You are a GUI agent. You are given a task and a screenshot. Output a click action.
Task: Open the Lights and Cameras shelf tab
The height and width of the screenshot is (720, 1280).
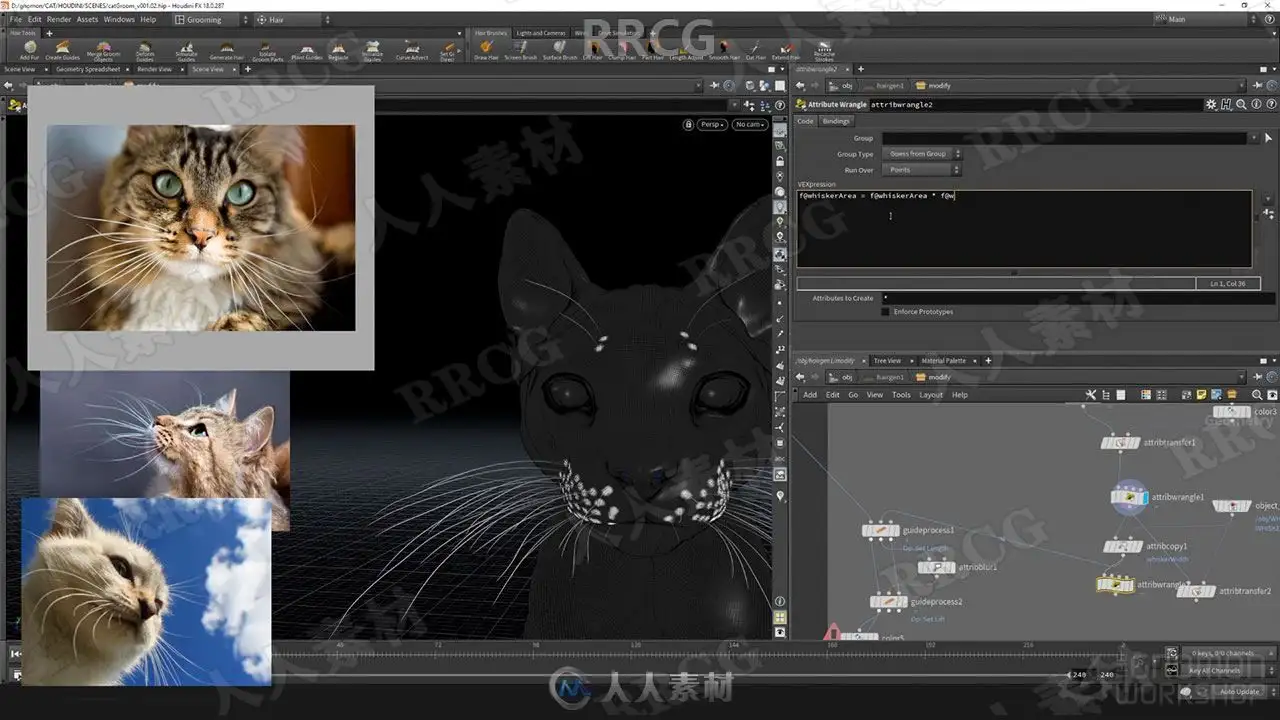[541, 33]
